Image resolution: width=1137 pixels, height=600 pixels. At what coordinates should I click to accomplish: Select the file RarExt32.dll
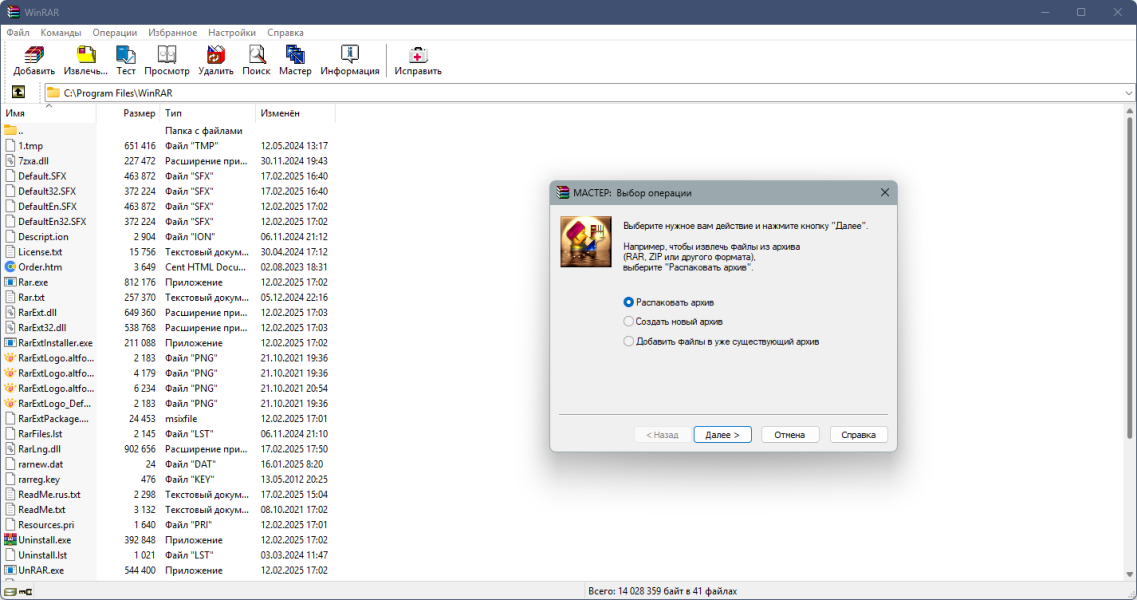(42, 327)
